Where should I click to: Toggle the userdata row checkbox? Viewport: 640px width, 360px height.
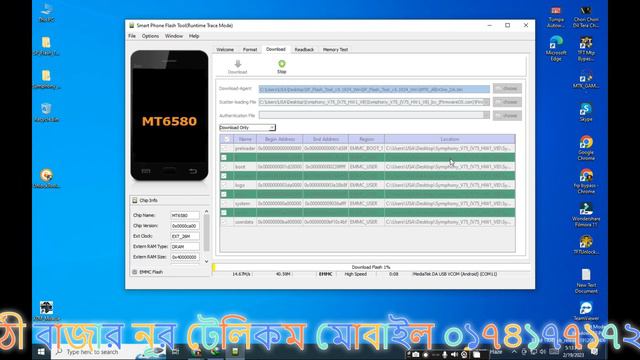tap(224, 222)
